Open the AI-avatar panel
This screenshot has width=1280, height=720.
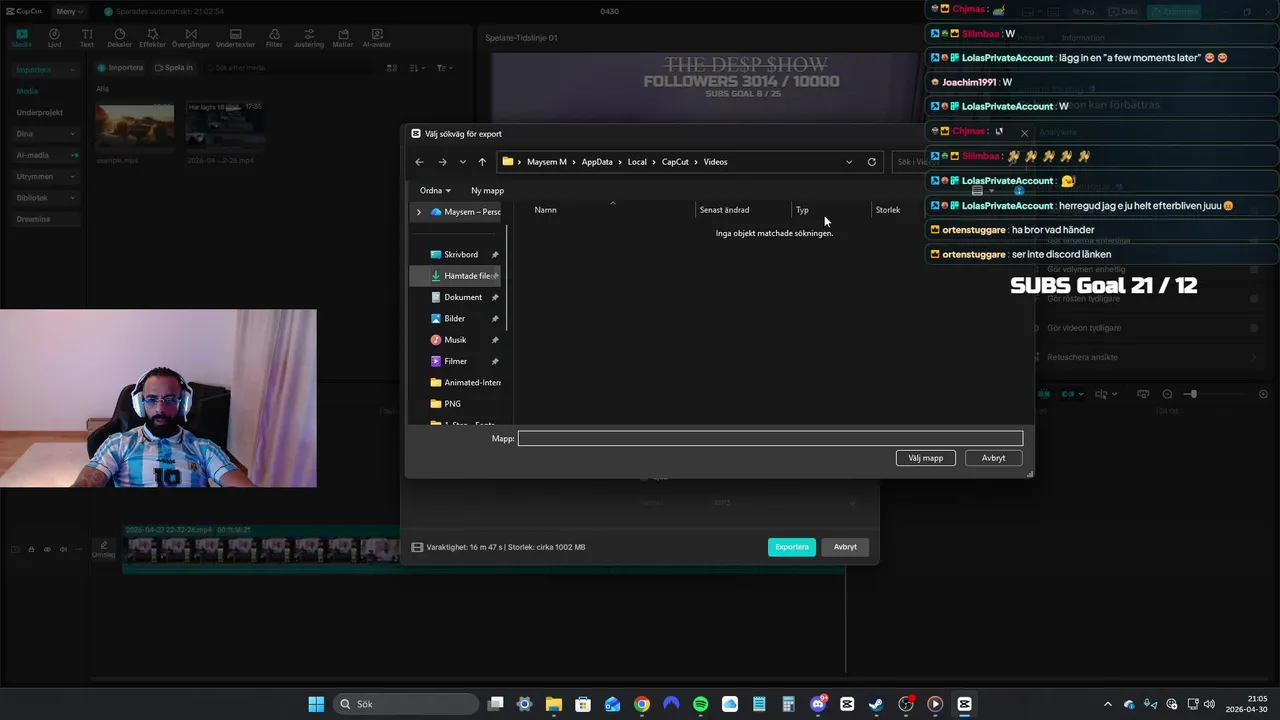coord(377,38)
